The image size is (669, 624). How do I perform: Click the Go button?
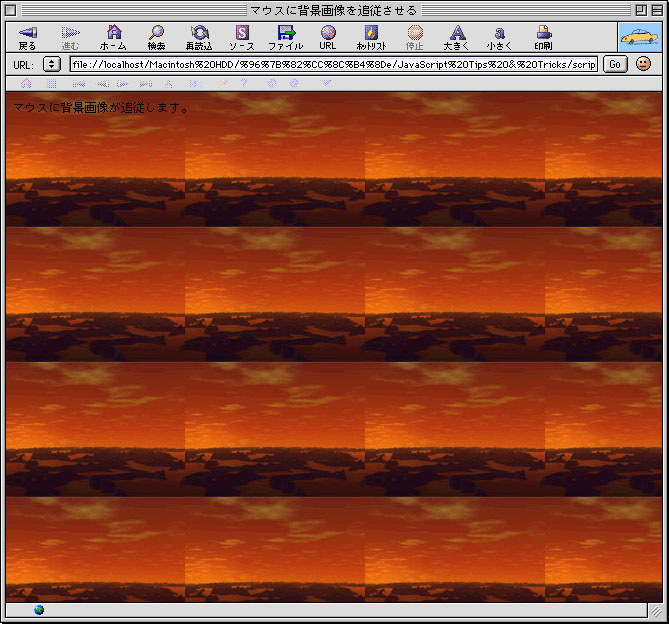coord(615,64)
